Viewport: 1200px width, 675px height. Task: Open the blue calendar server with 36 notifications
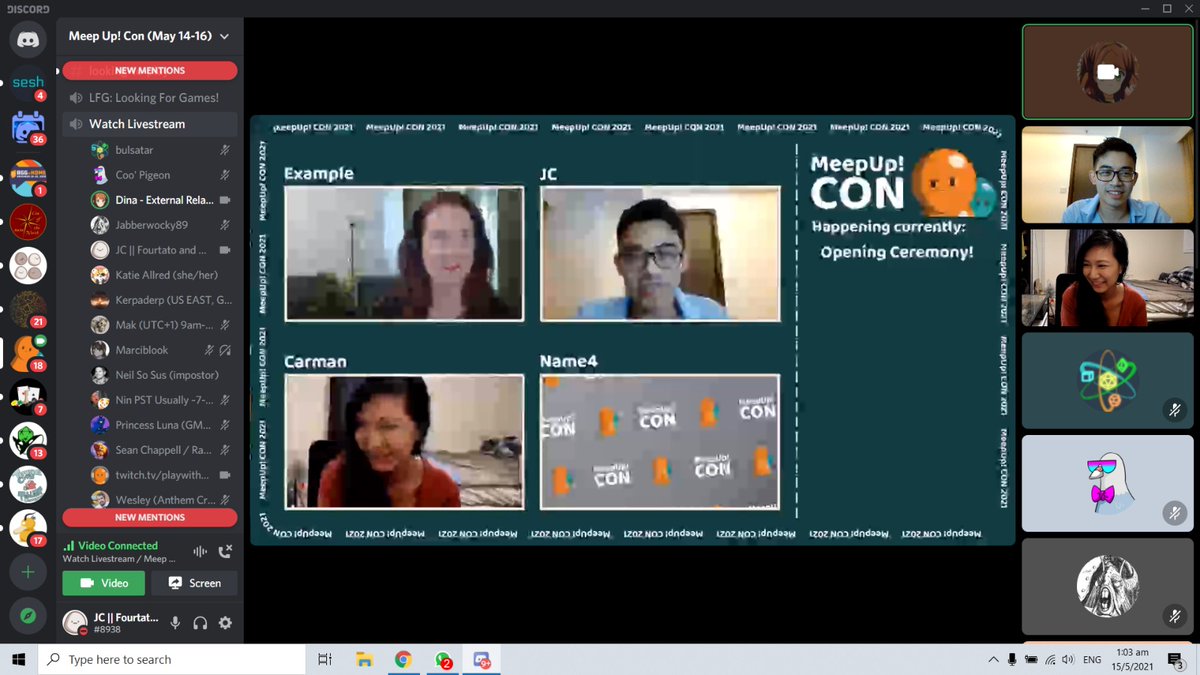point(28,127)
